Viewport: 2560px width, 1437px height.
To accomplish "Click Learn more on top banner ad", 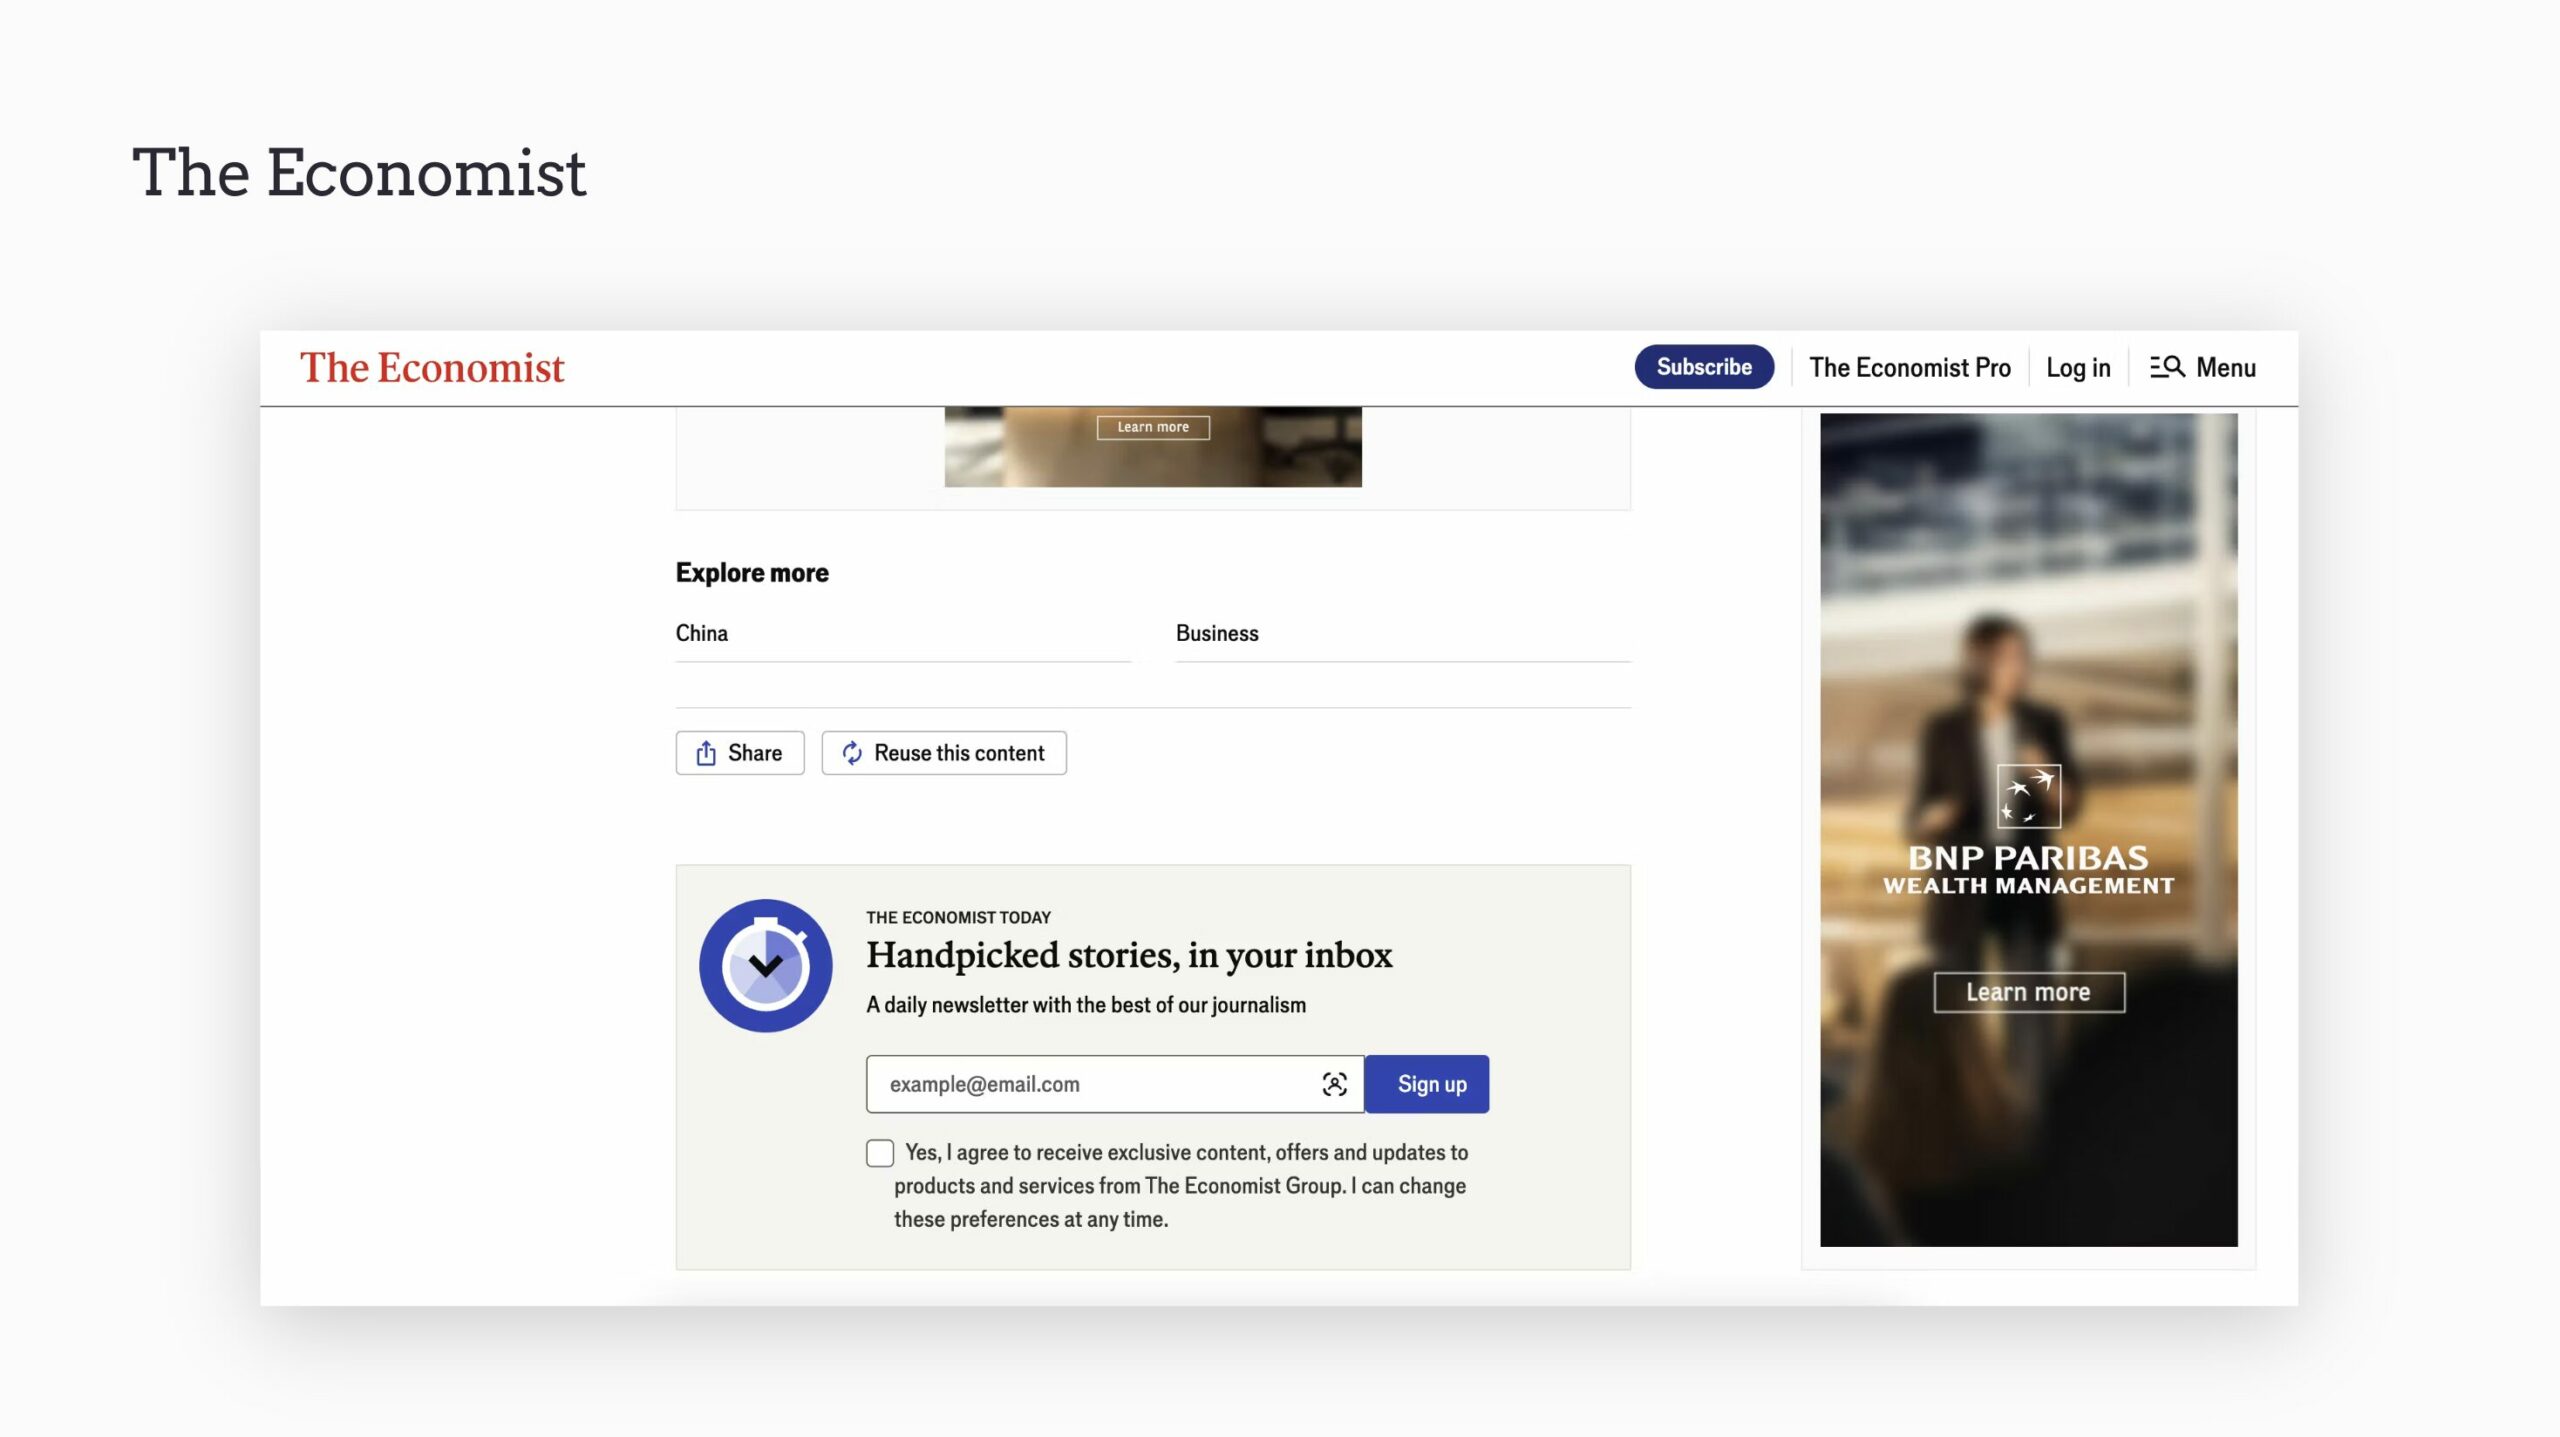I will tap(1152, 427).
